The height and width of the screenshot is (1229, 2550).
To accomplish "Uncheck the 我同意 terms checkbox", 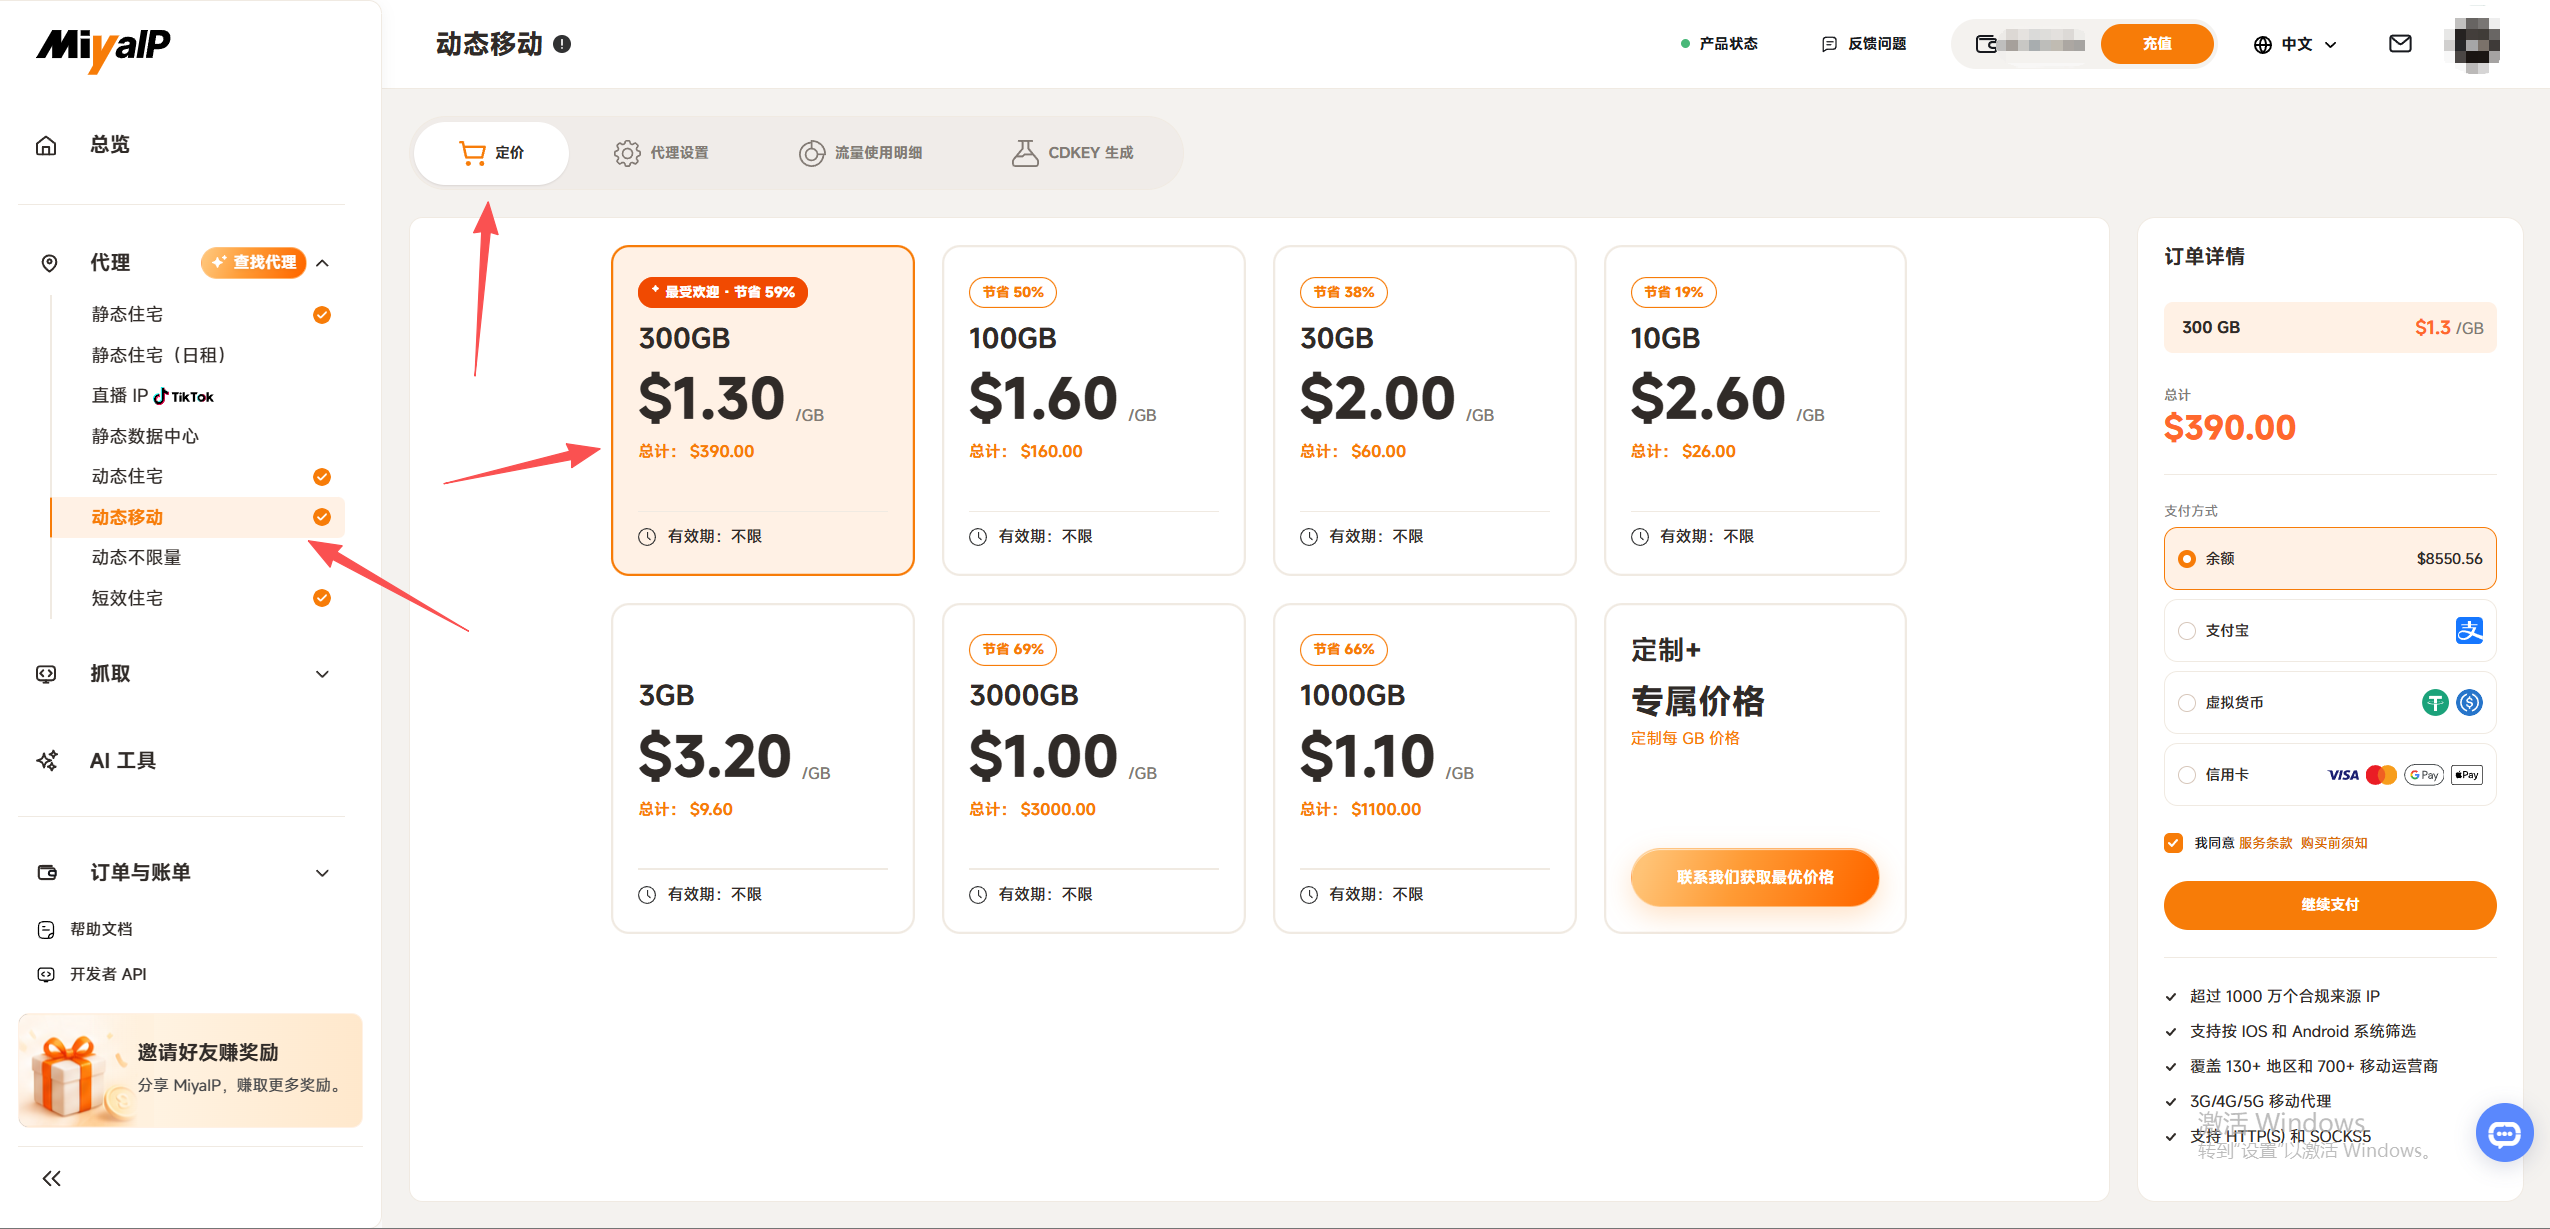I will [x=2174, y=843].
